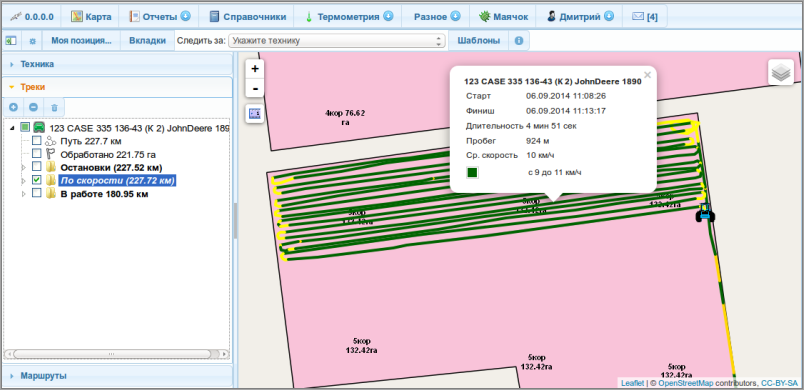
Task: Close the track info popup
Action: pyautogui.click(x=647, y=75)
